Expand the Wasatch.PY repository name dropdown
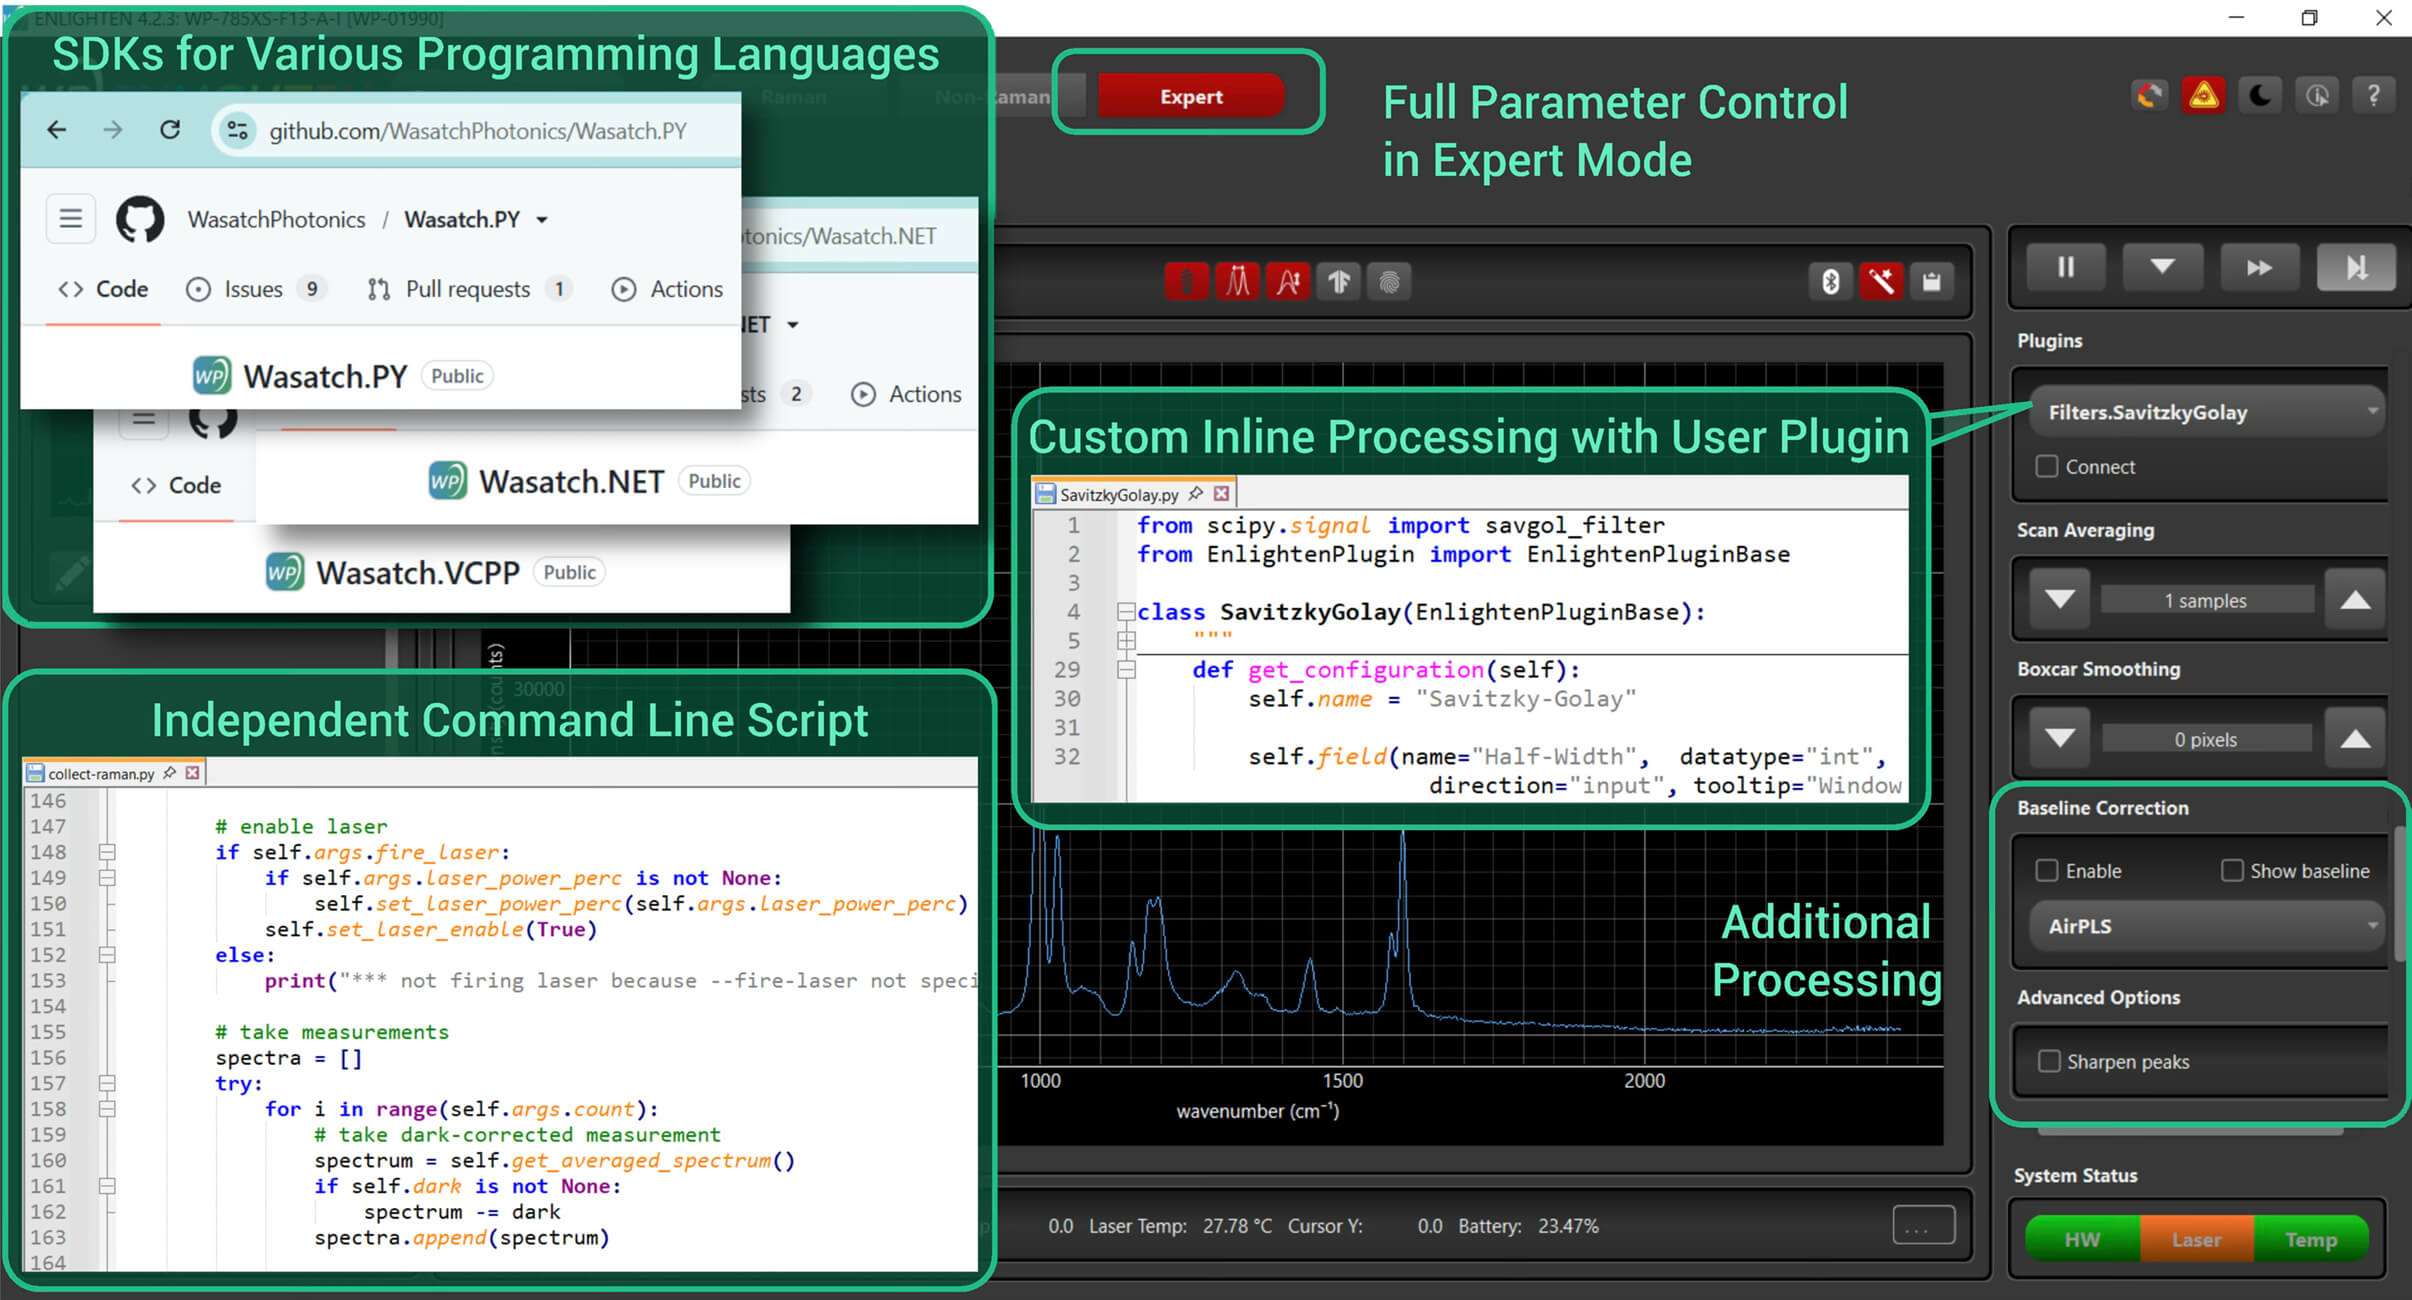The image size is (2412, 1300). pos(542,220)
